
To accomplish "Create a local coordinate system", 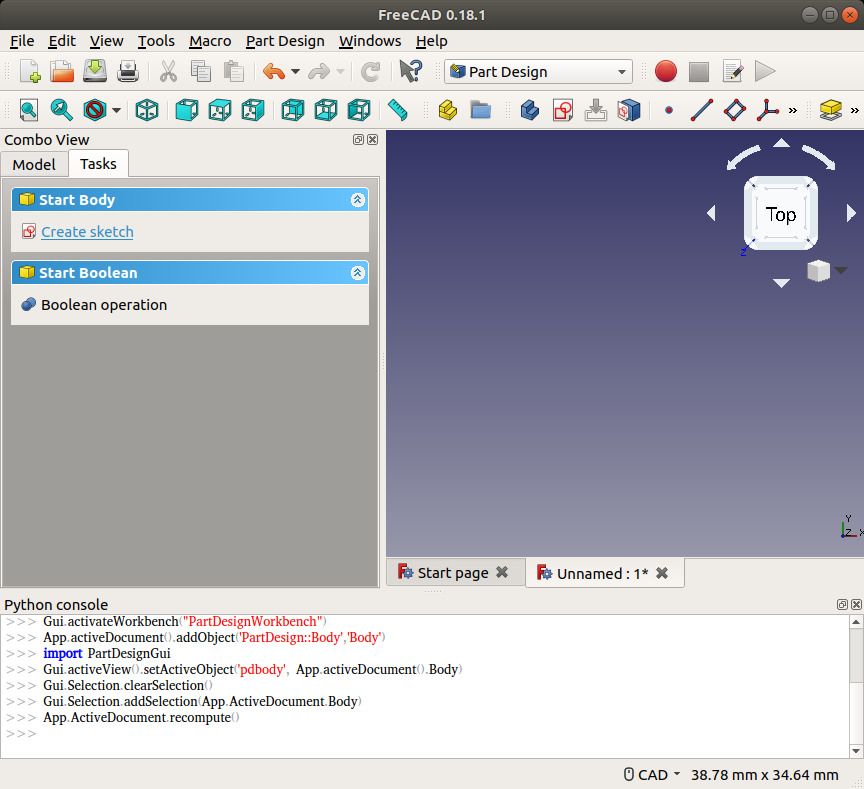I will tap(767, 110).
